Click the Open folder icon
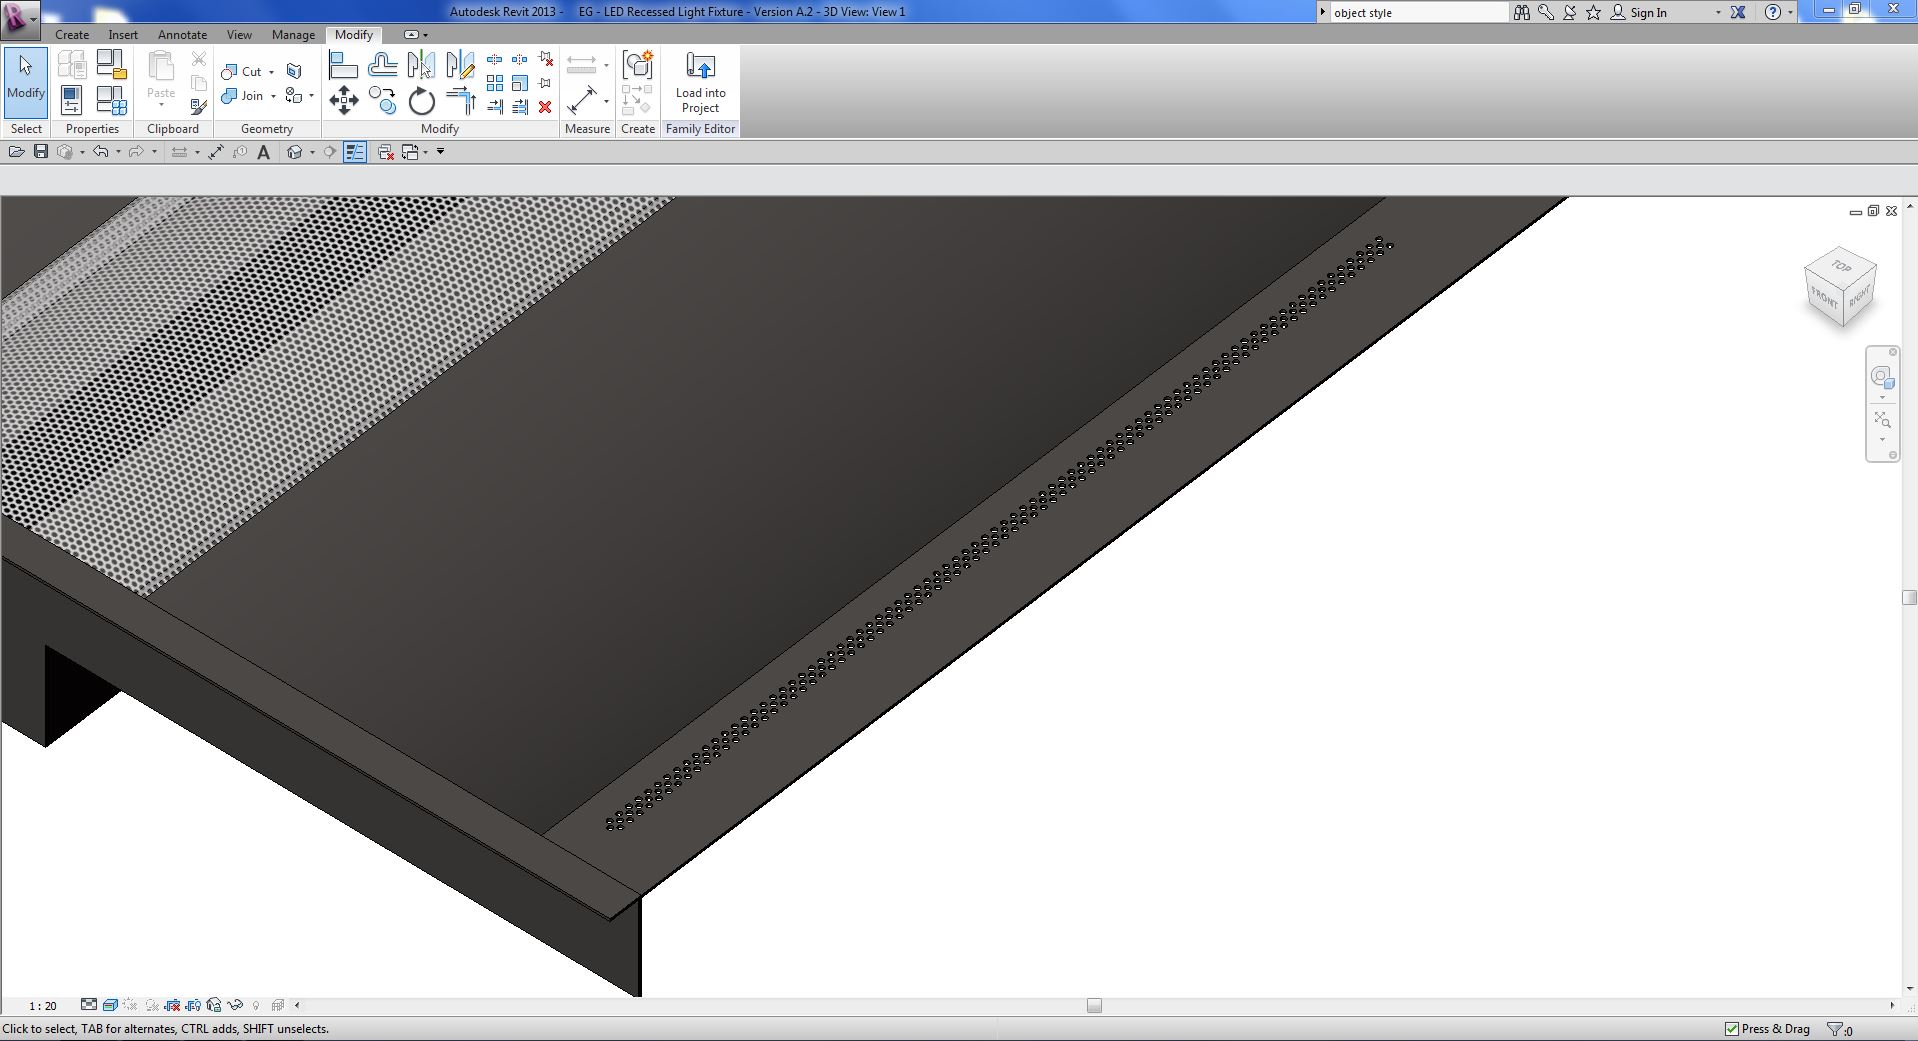The image size is (1918, 1041). click(x=16, y=152)
